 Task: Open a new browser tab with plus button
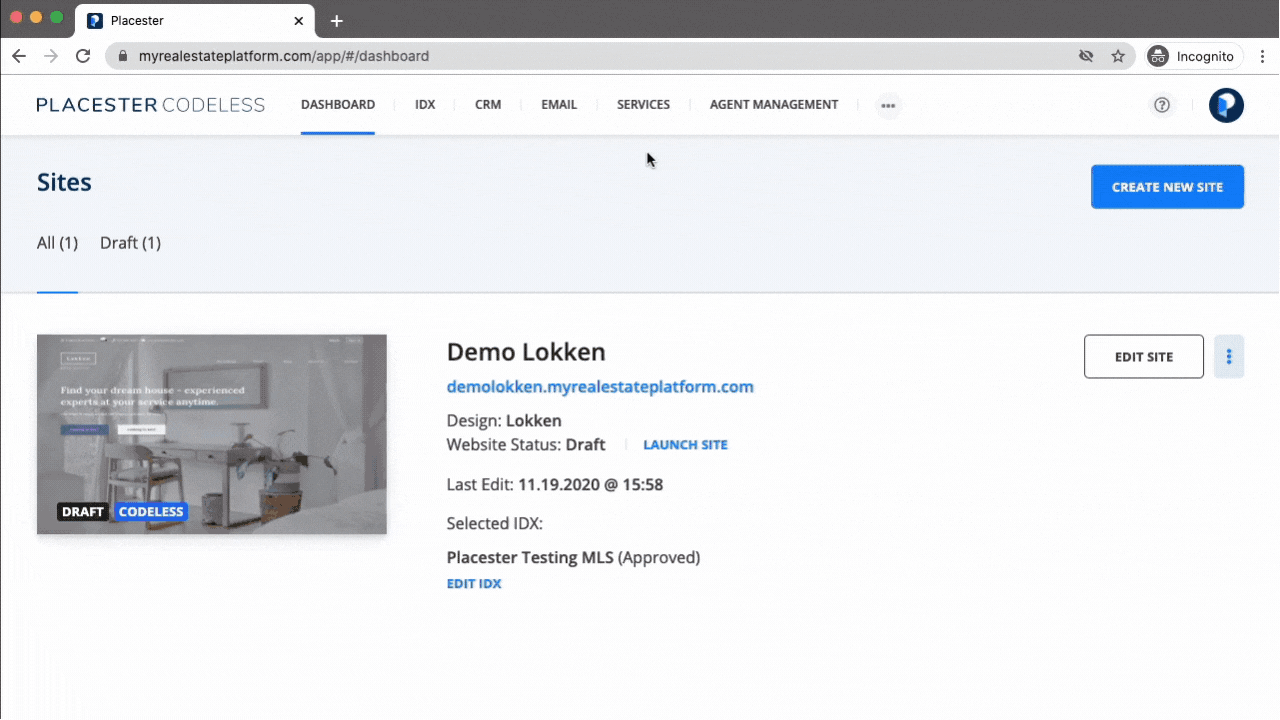(x=336, y=20)
